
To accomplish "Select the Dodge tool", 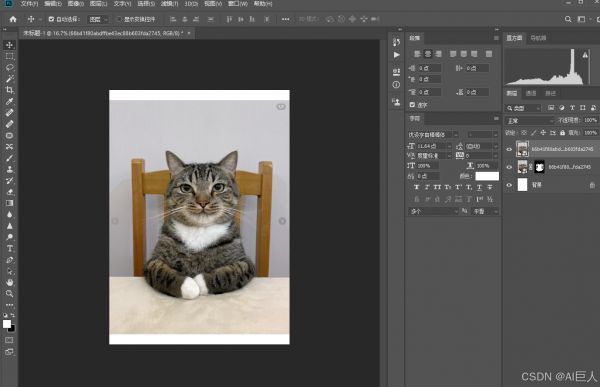I will (9, 237).
